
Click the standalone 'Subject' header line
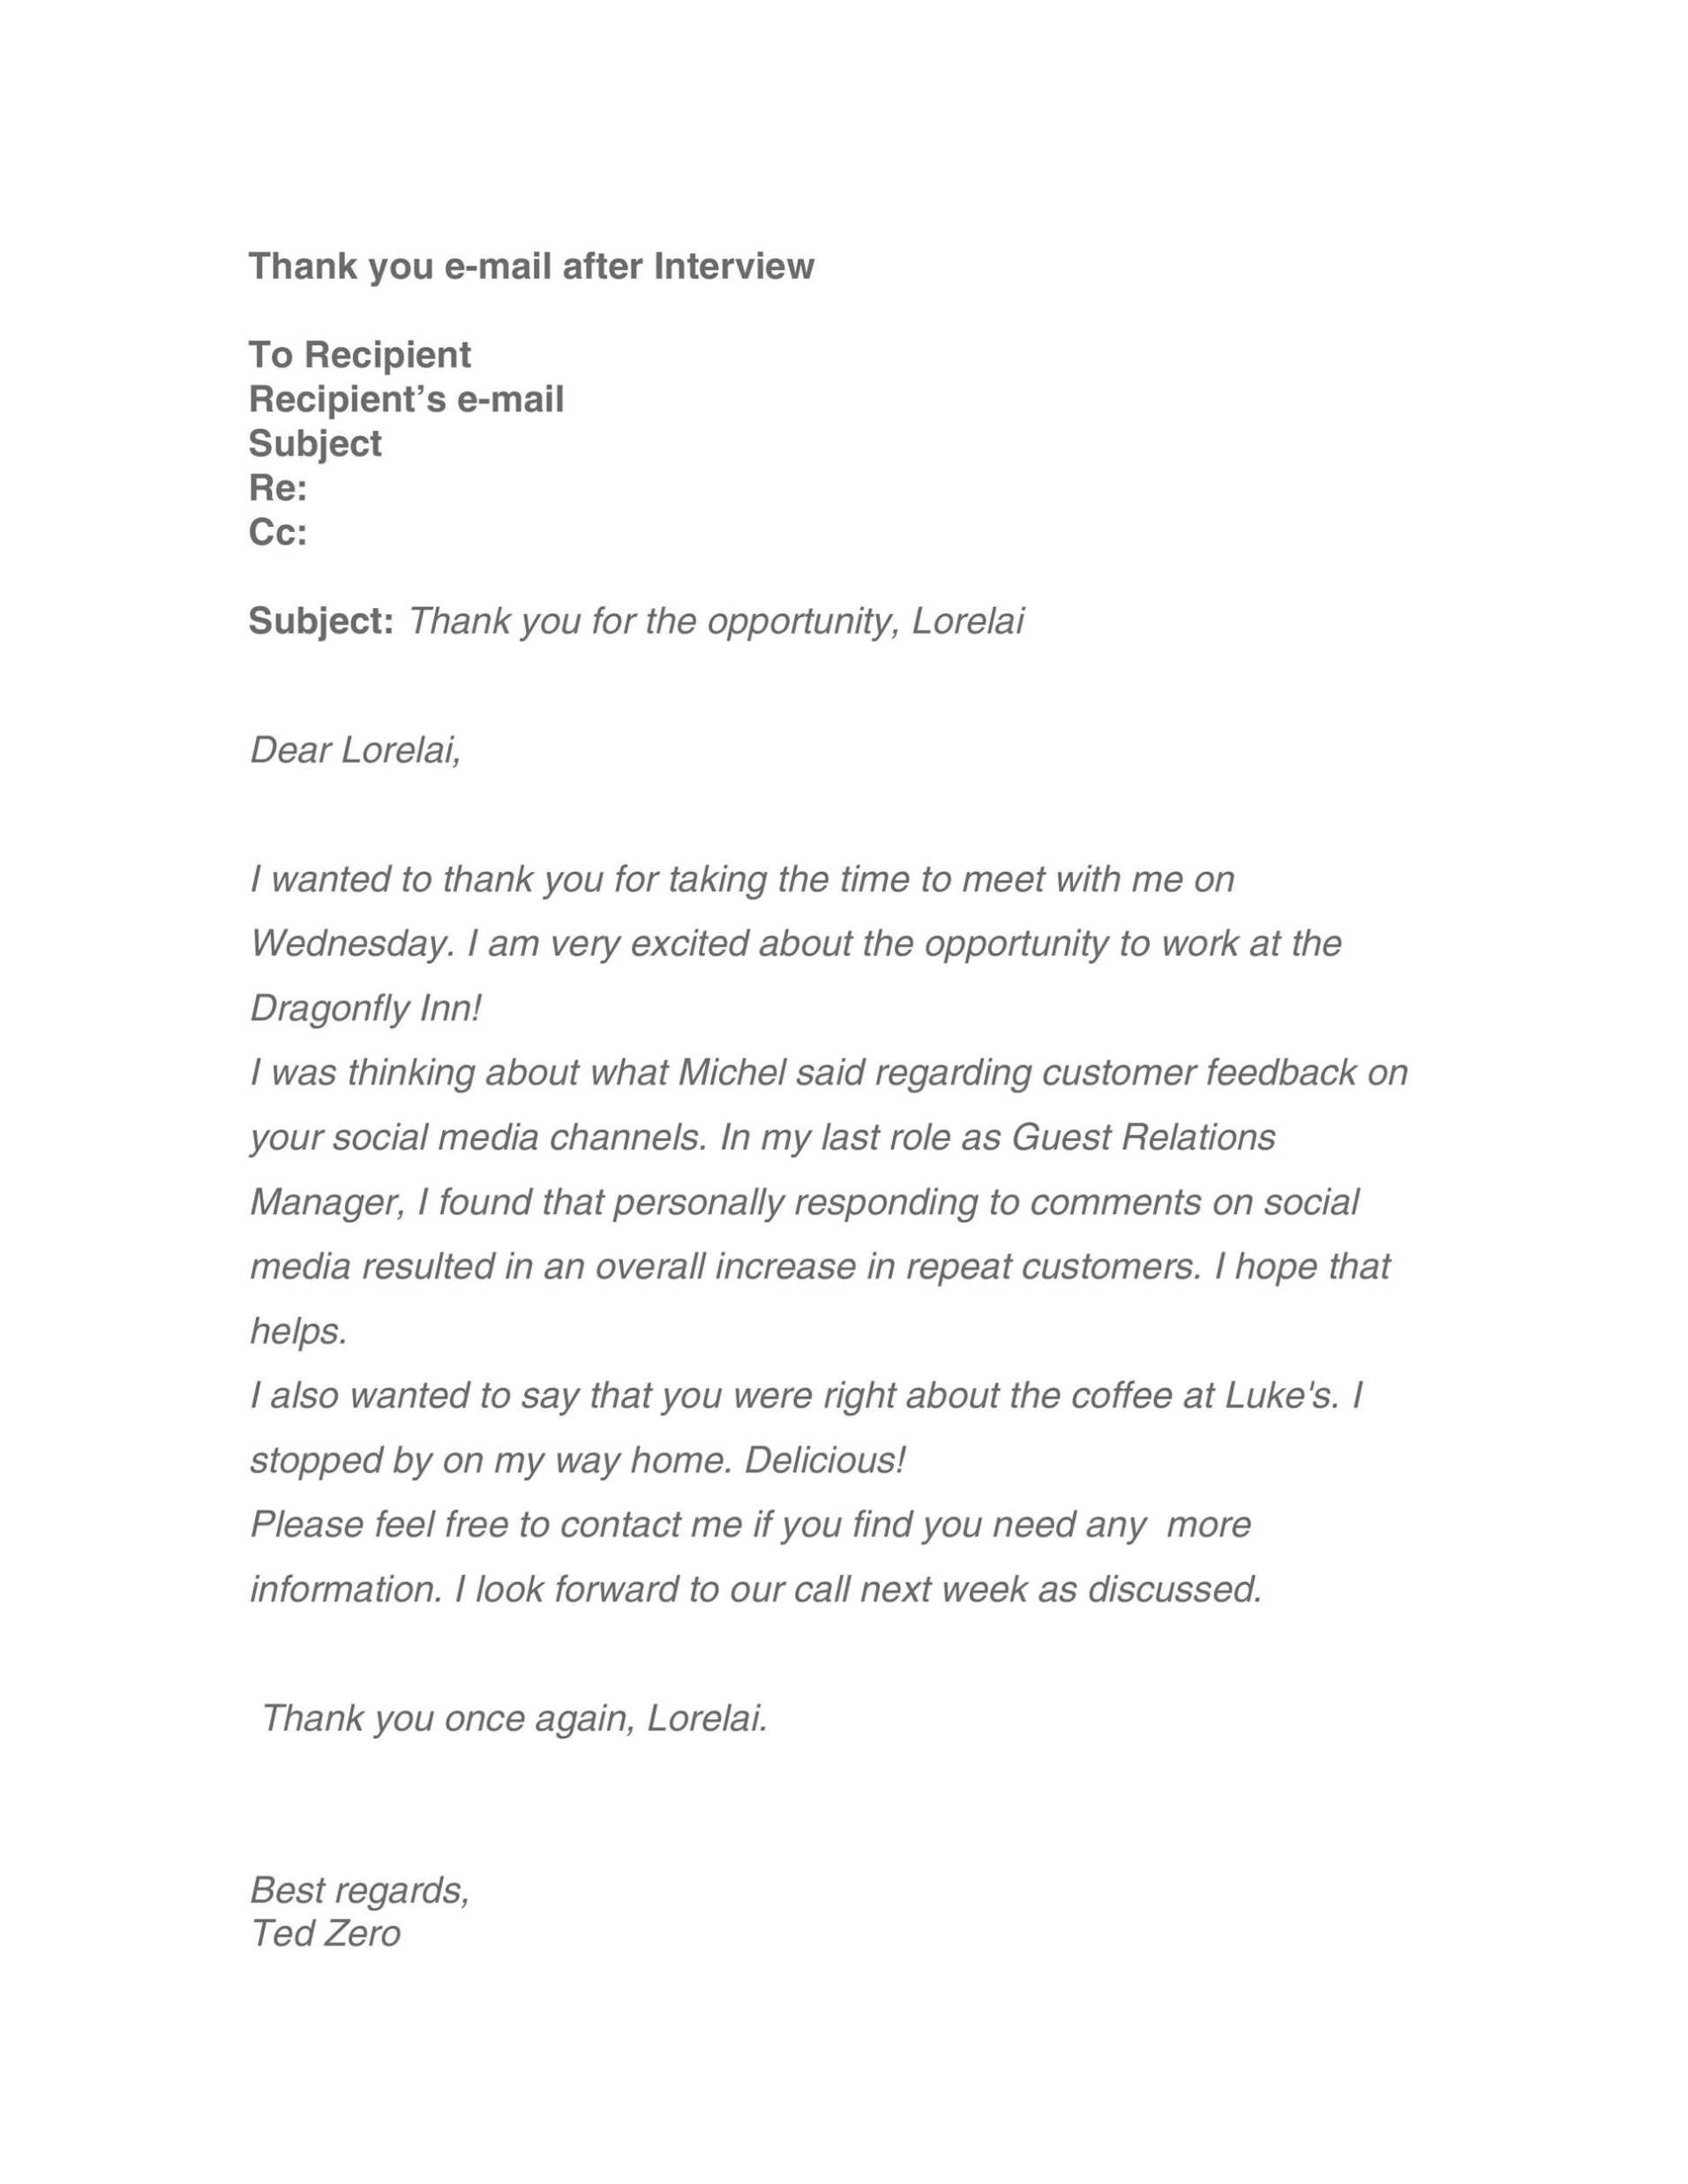[x=315, y=444]
